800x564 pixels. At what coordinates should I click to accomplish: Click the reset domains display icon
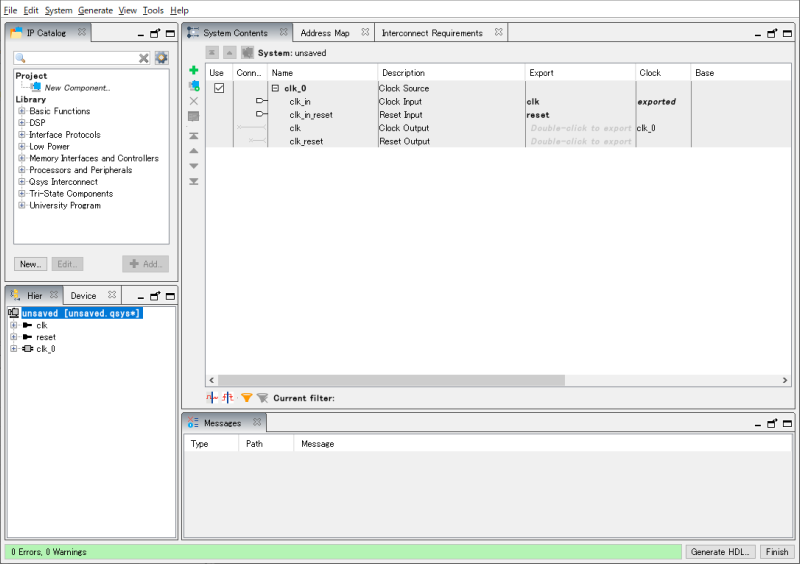click(x=228, y=398)
